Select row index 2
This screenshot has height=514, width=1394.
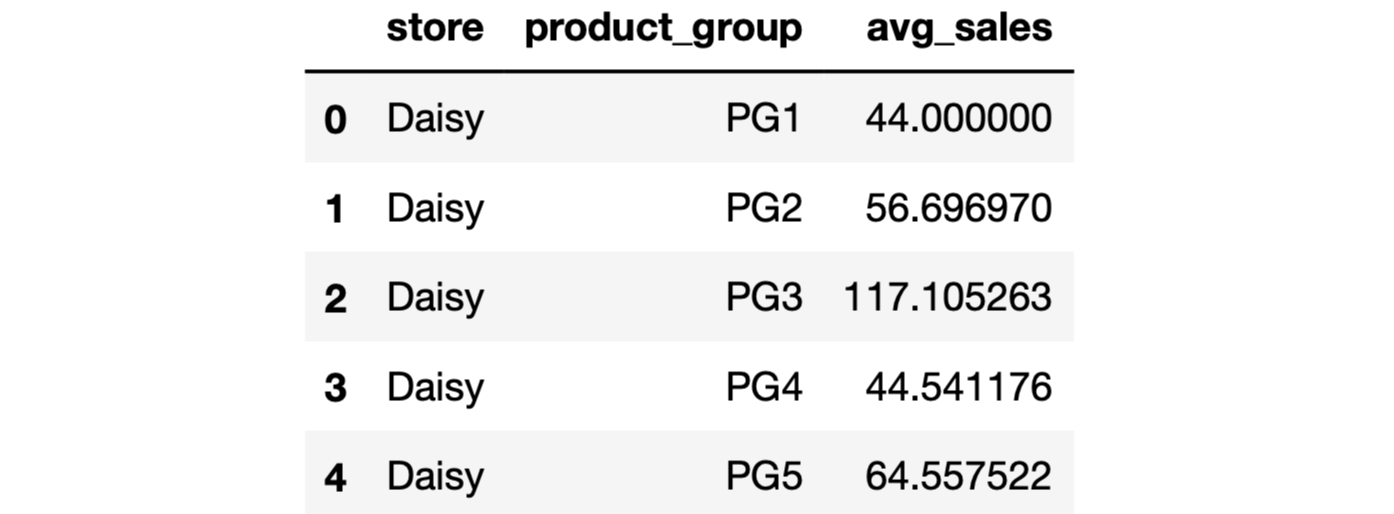335,298
